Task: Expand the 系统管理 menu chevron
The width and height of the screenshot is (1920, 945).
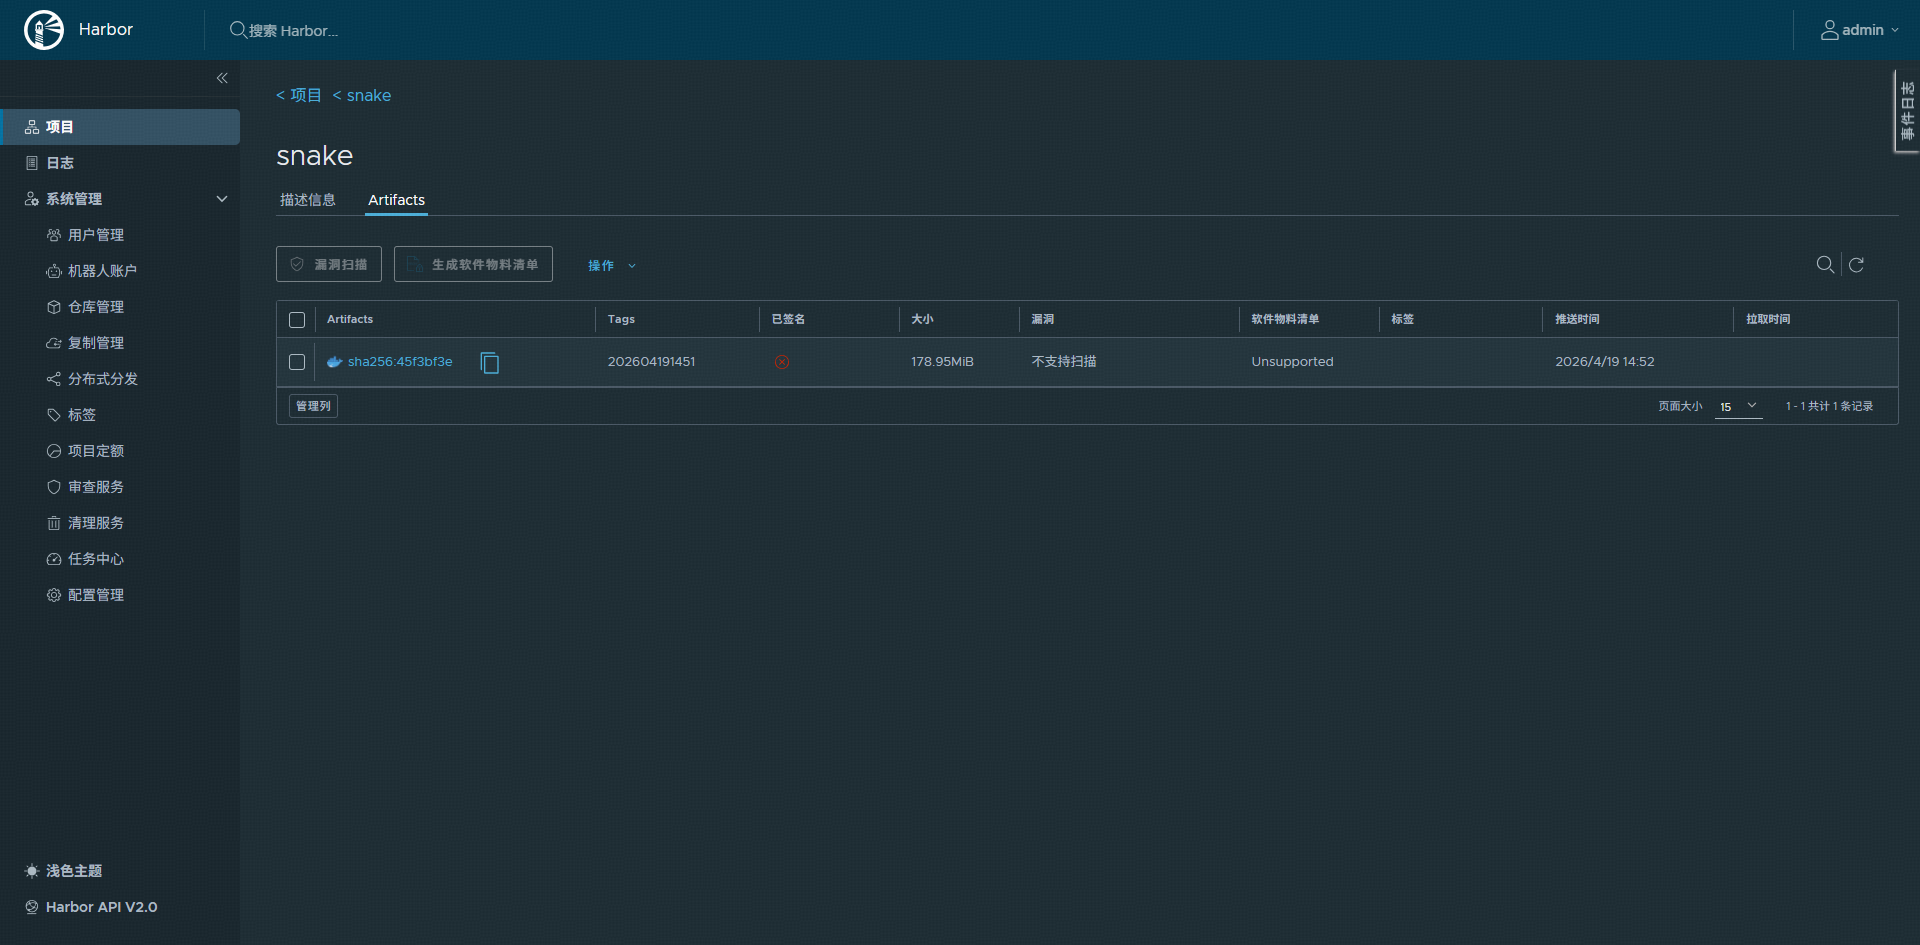Action: 222,199
